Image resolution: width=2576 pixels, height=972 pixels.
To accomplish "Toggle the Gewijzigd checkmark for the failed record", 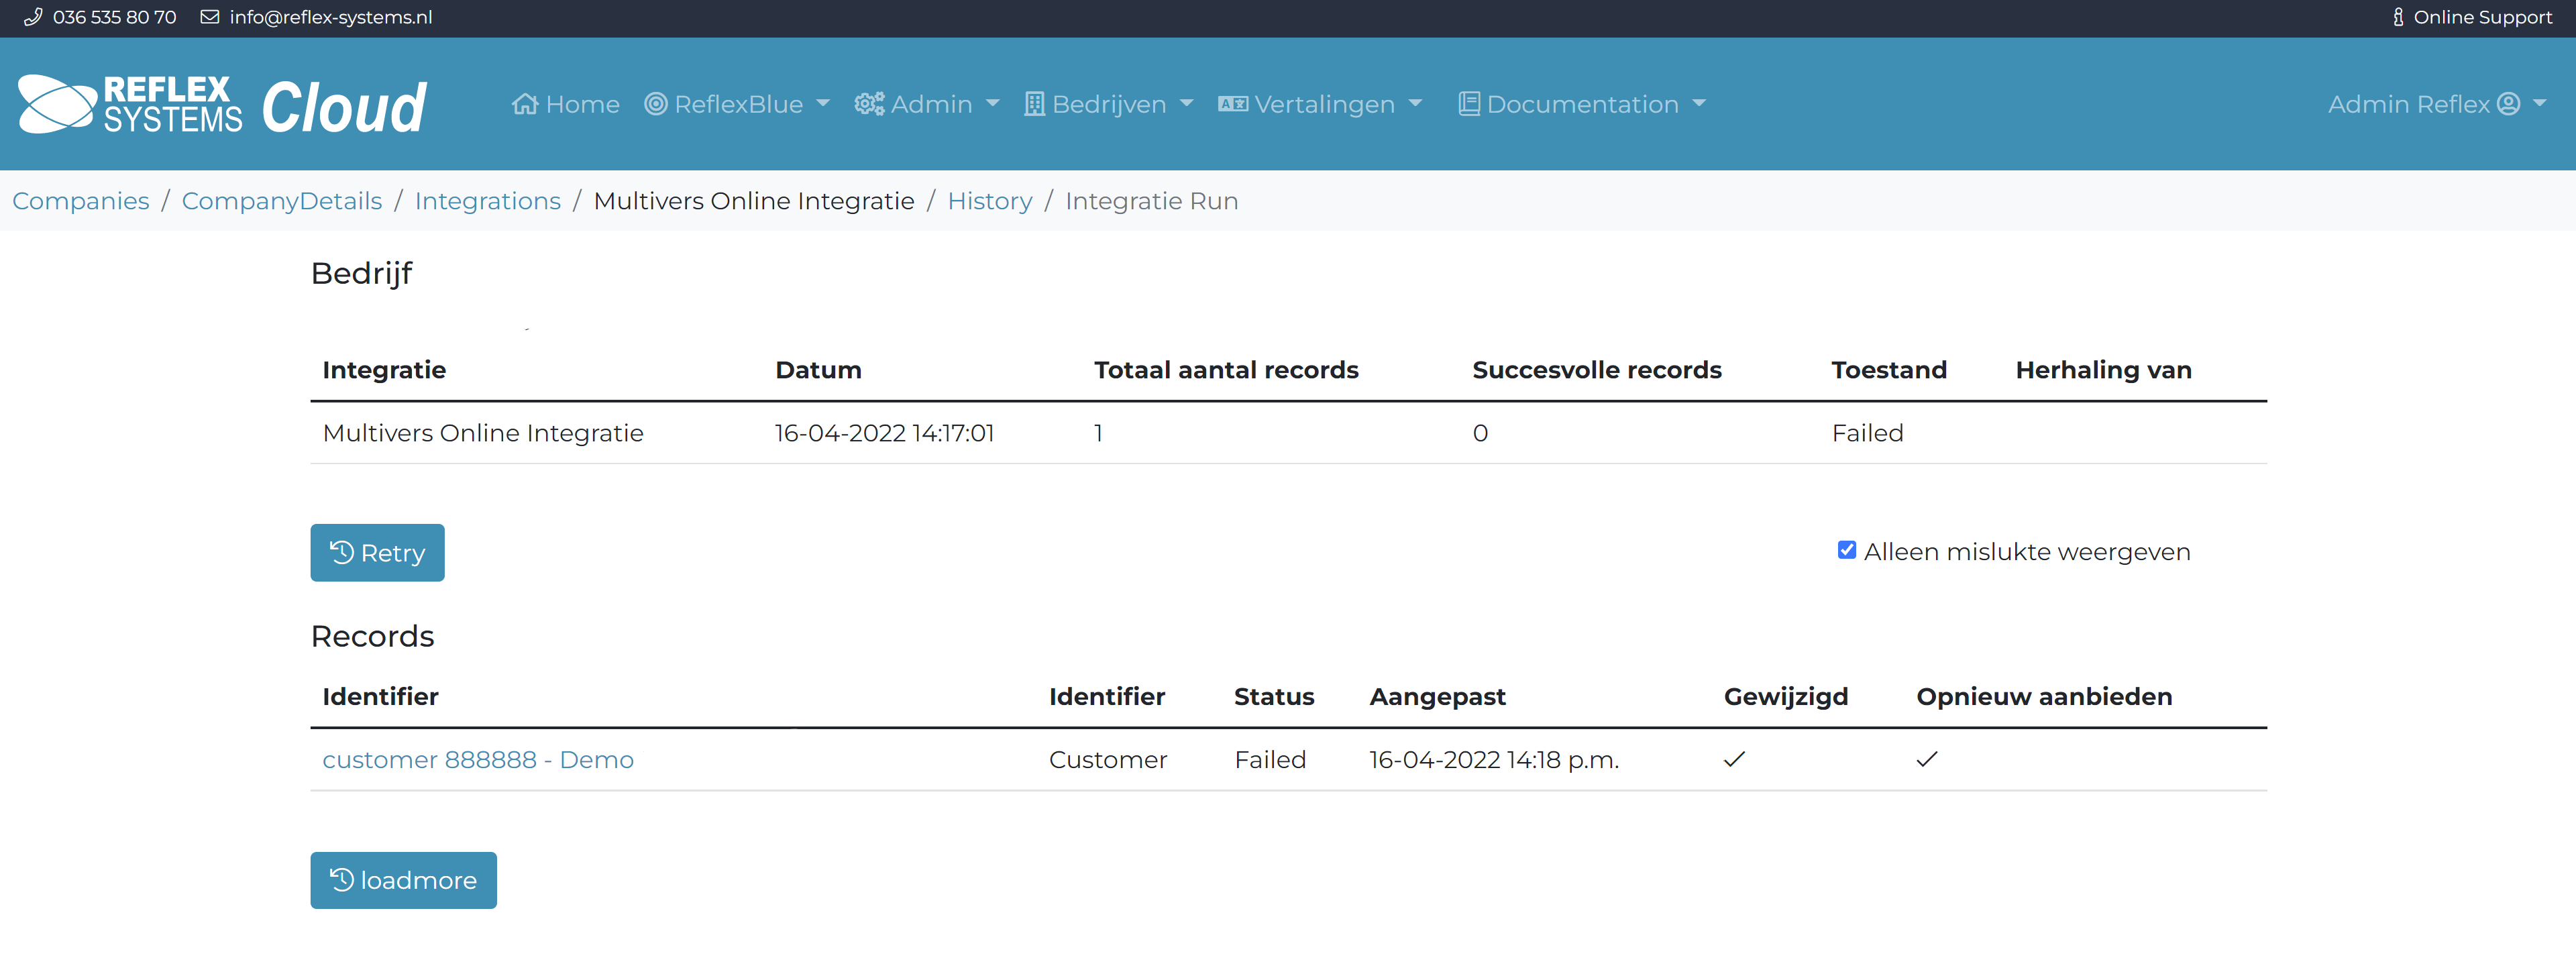I will 1735,759.
